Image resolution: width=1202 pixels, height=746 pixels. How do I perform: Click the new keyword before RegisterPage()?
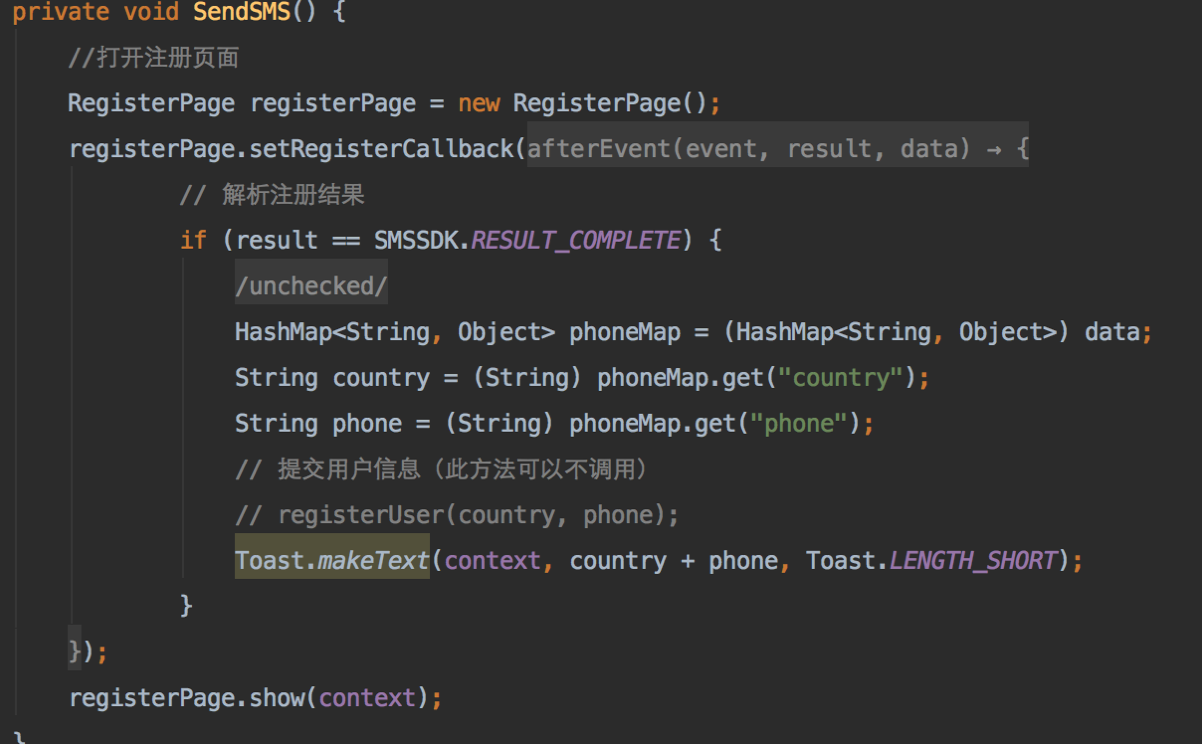(x=479, y=103)
